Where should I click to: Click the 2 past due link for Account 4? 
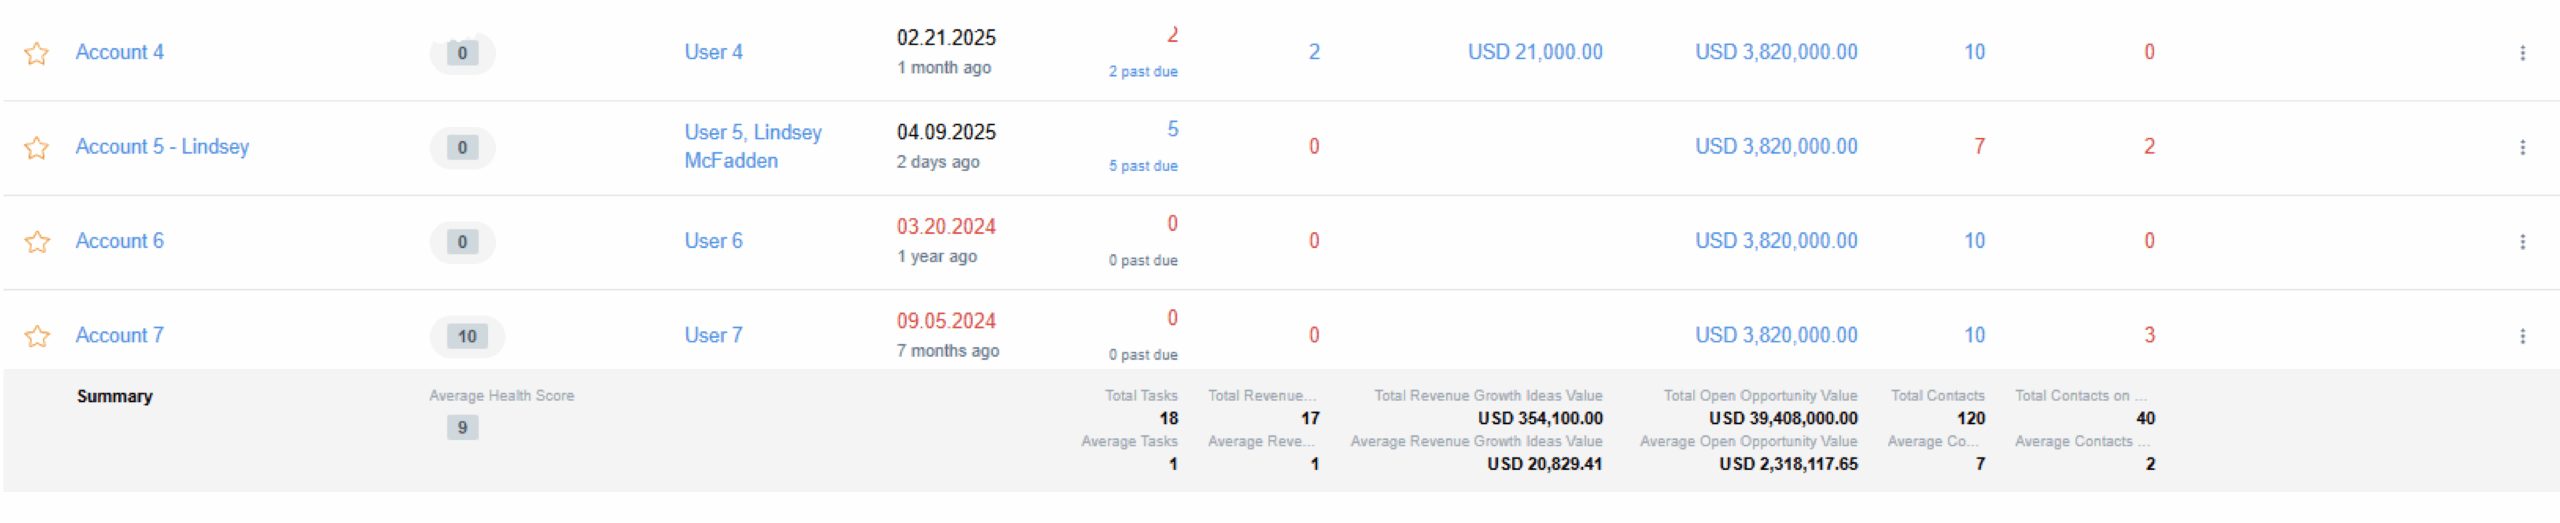coord(1143,72)
